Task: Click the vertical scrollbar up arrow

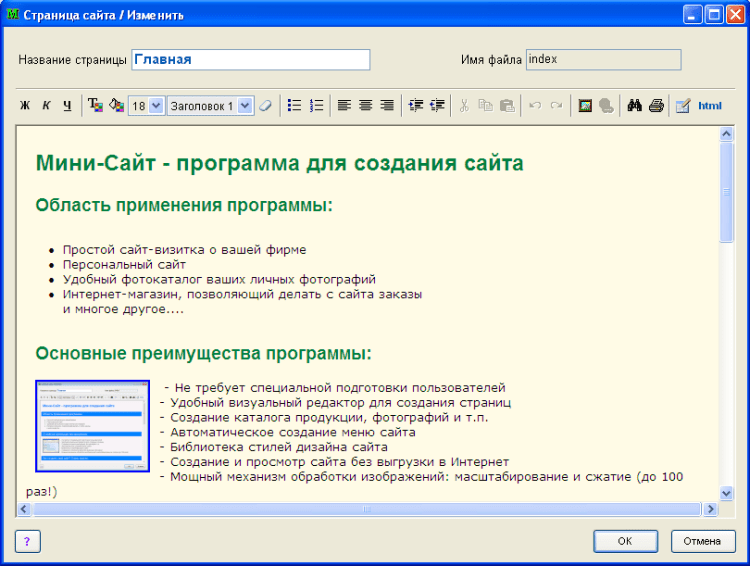Action: click(x=726, y=134)
